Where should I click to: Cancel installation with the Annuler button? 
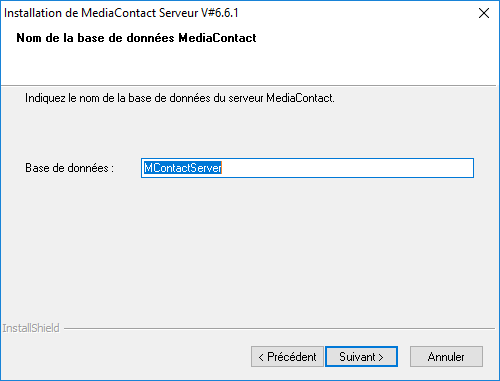pos(446,357)
